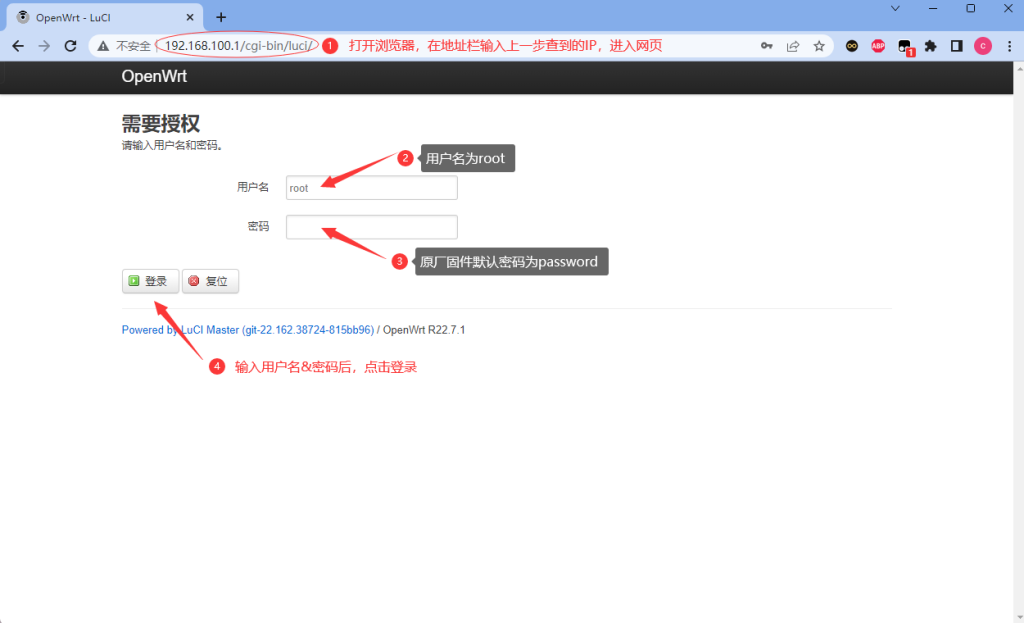Open the profile avatar labeled C

983,46
